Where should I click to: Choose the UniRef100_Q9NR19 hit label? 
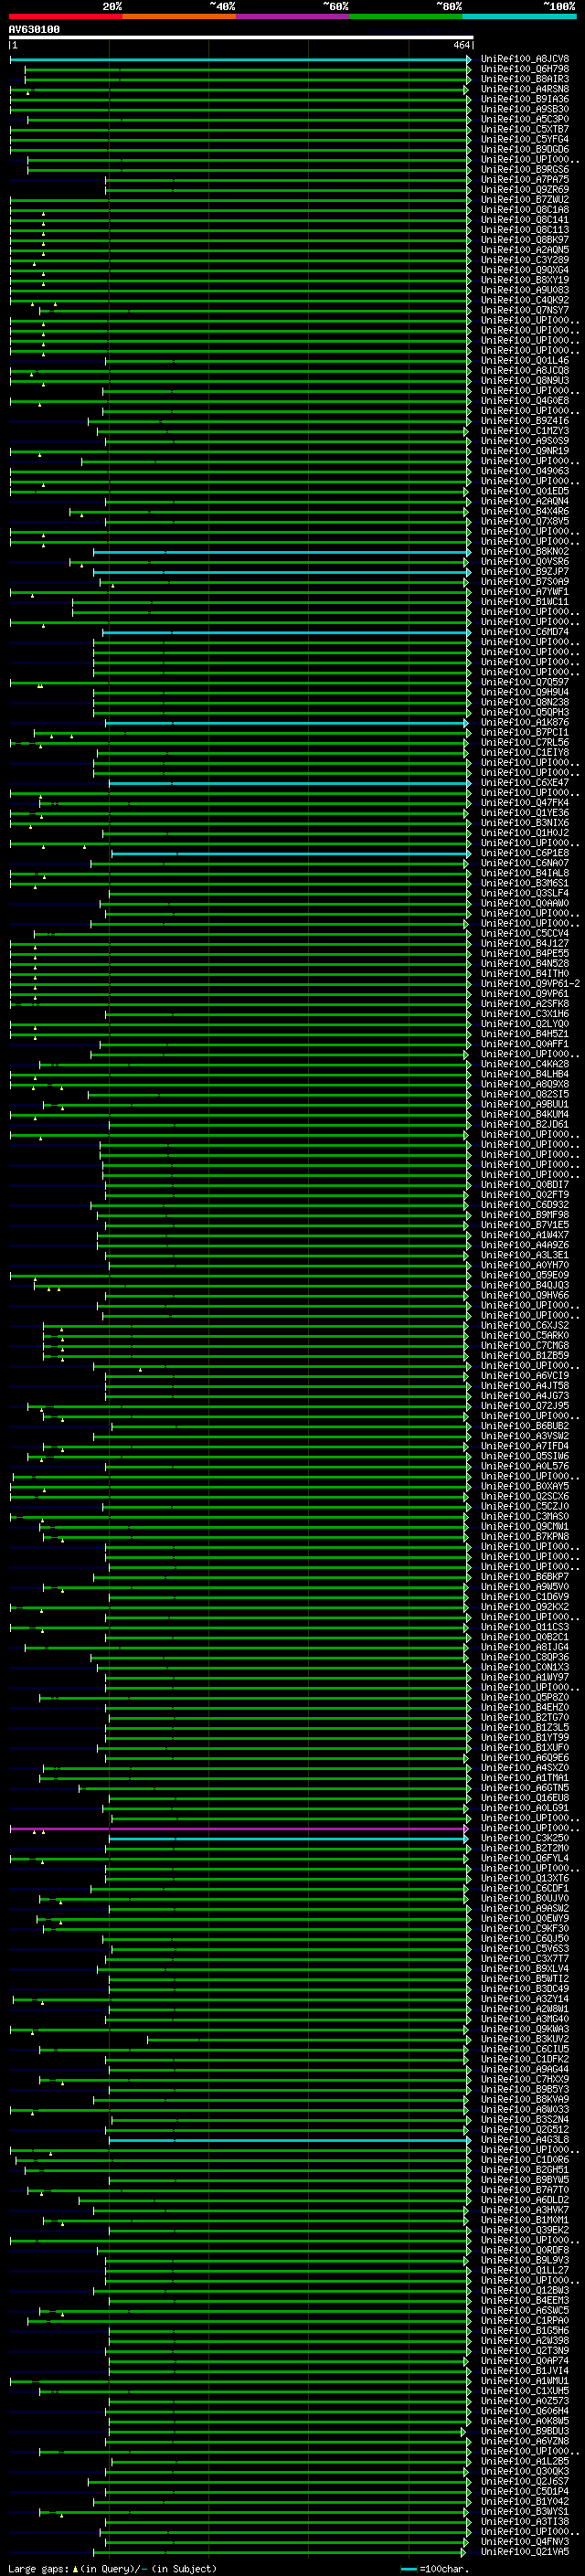point(524,451)
